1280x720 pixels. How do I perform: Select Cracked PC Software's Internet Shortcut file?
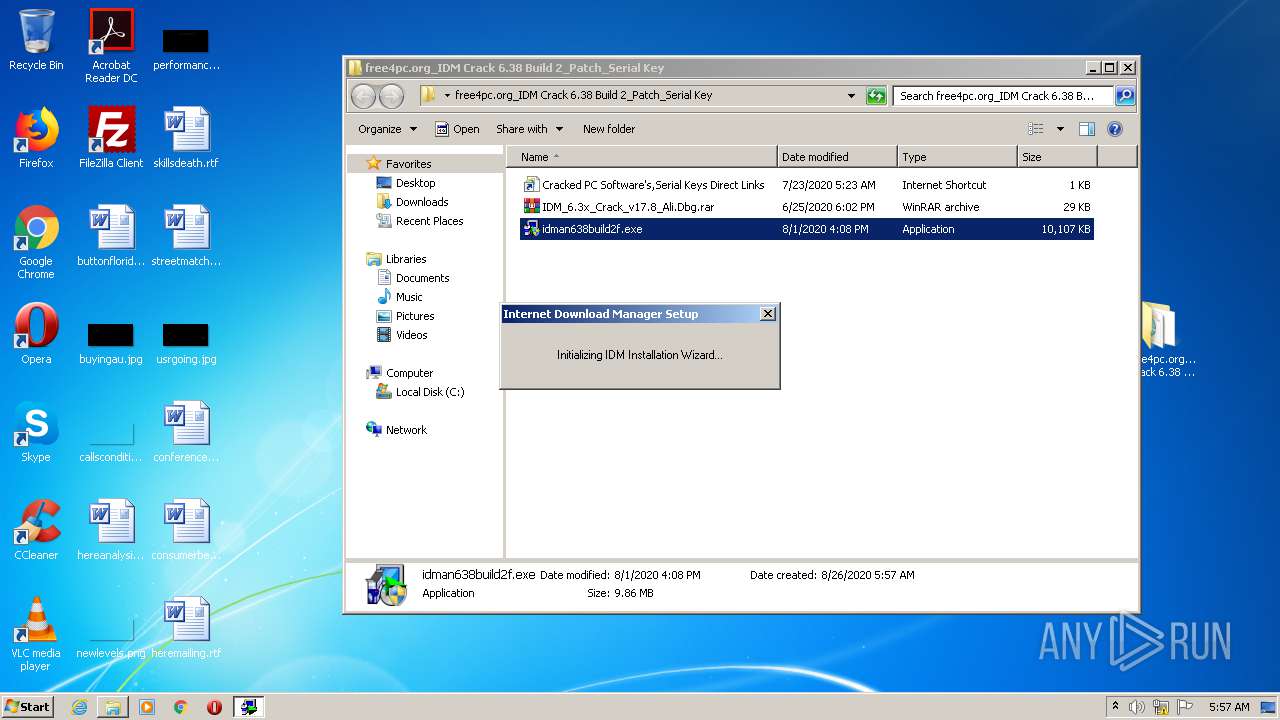pyautogui.click(x=806, y=185)
